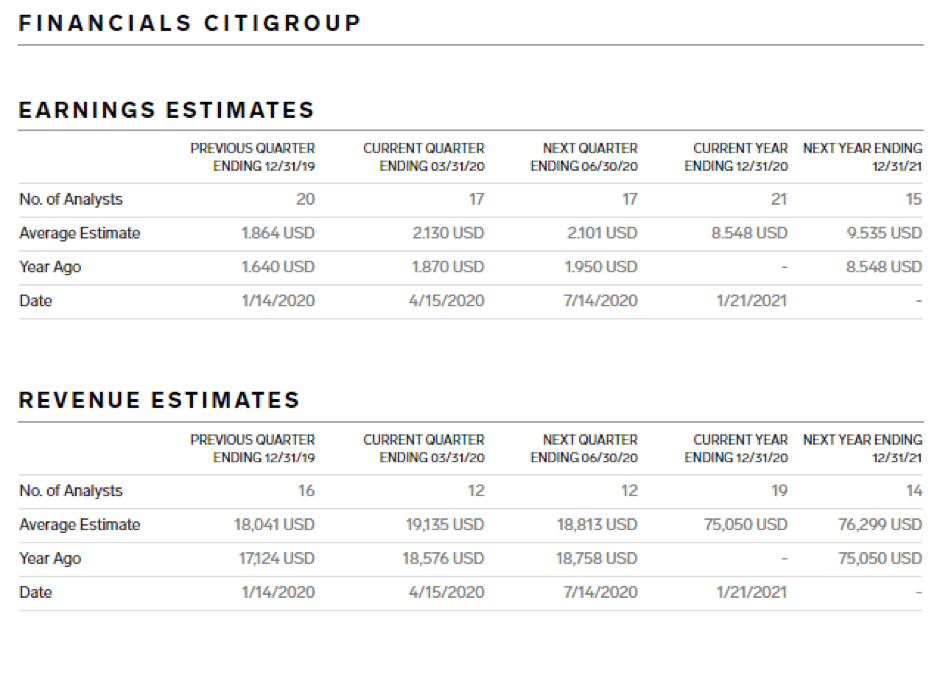Click the 2.130 USD earnings estimate cell
Image resolution: width=939 pixels, height=693 pixels.
pyautogui.click(x=448, y=233)
